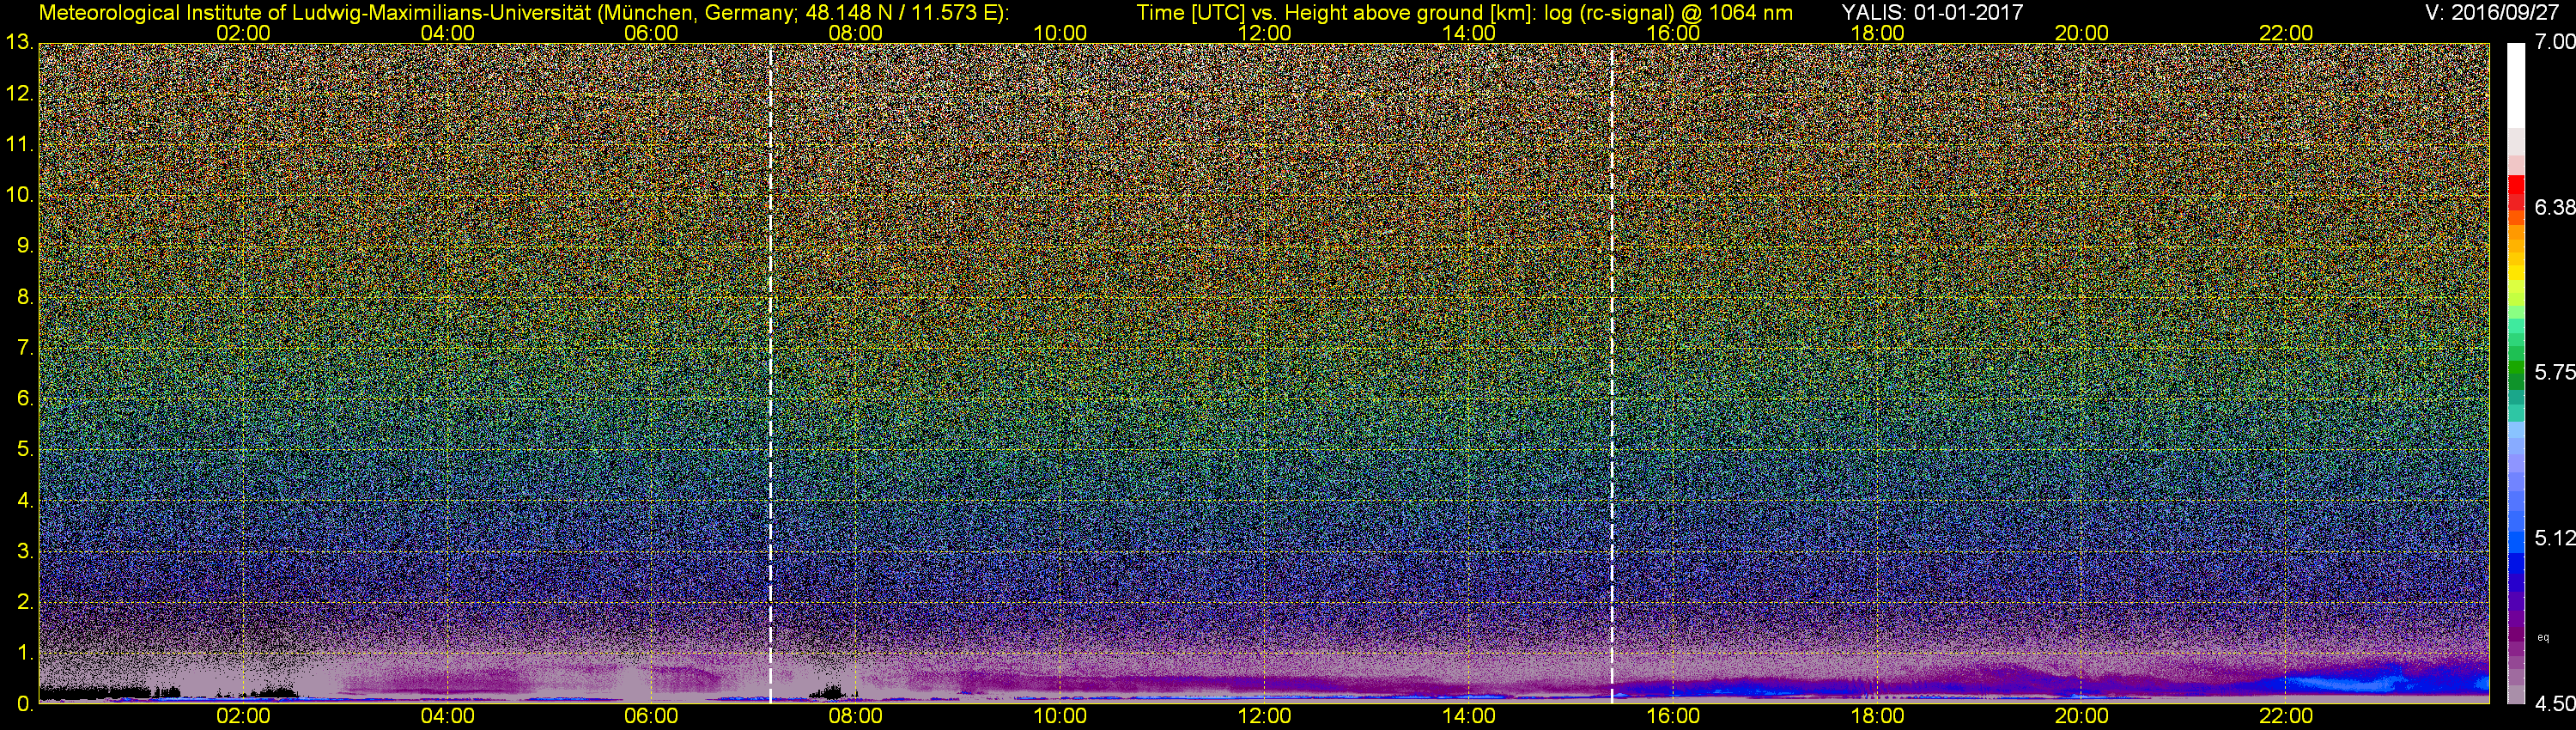Viewport: 2576px width, 730px height.
Task: Click the small 'eq' label beside color bar
Action: tap(2543, 637)
